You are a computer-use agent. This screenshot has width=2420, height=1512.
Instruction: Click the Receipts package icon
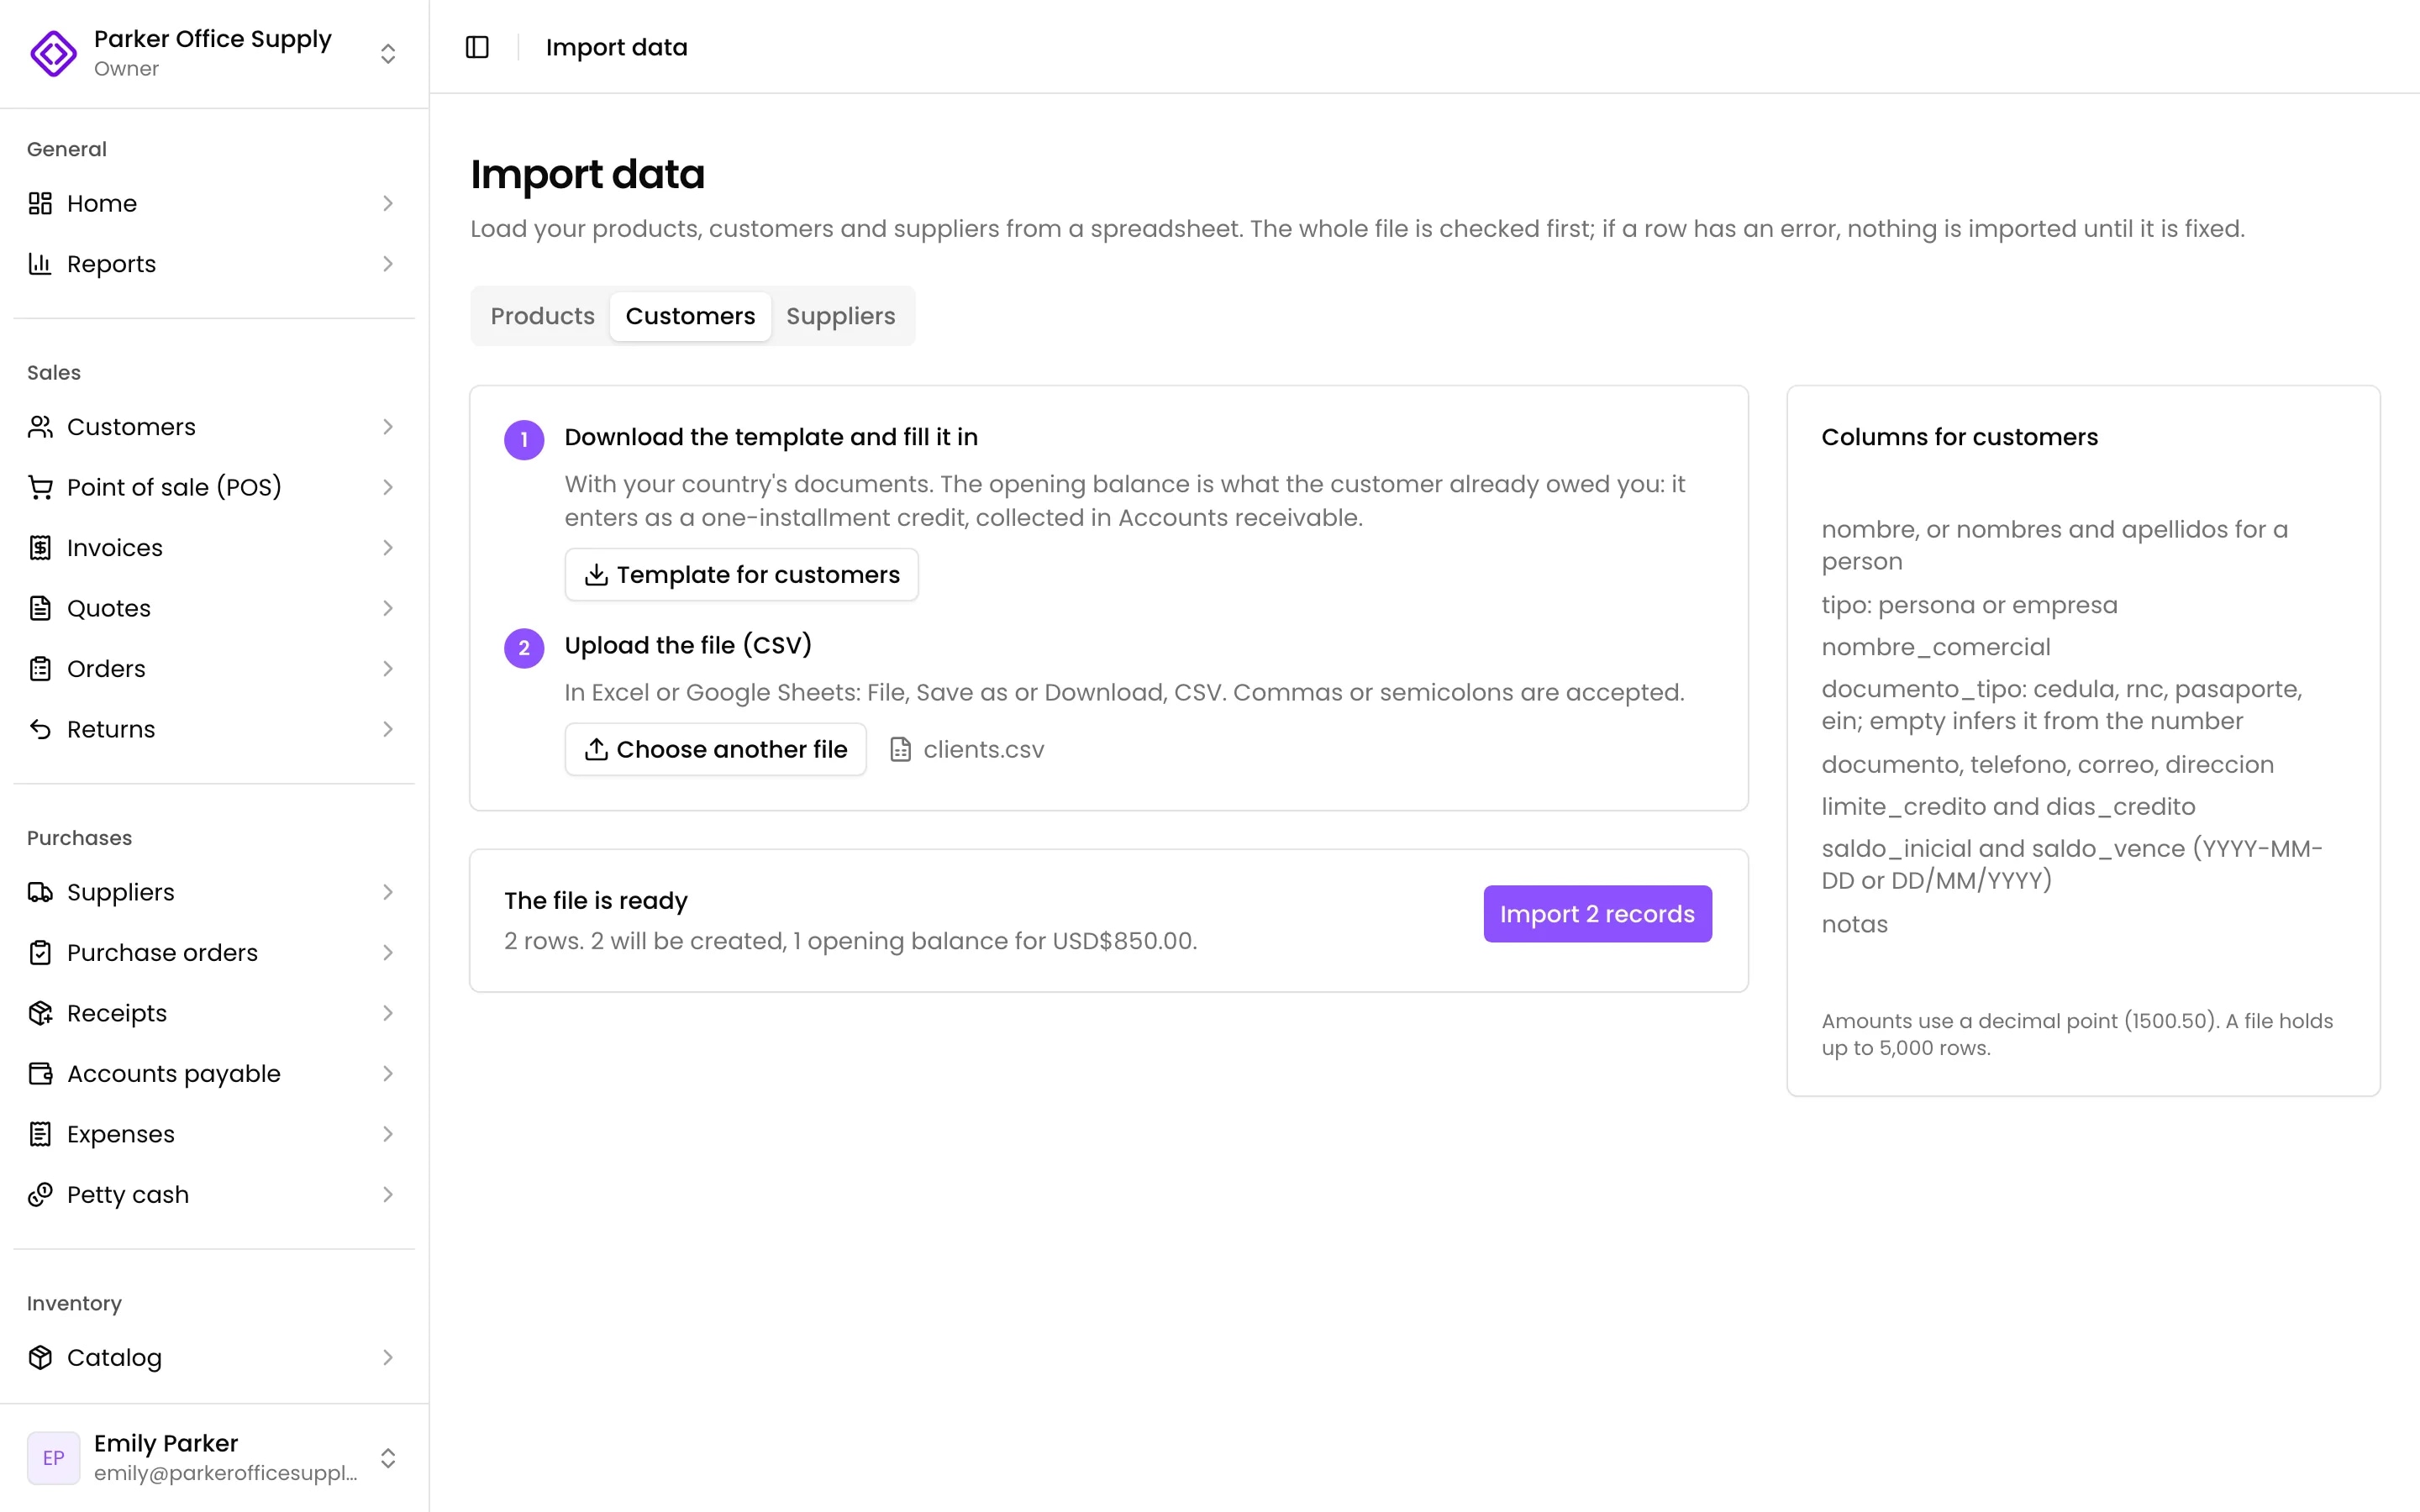(40, 1013)
